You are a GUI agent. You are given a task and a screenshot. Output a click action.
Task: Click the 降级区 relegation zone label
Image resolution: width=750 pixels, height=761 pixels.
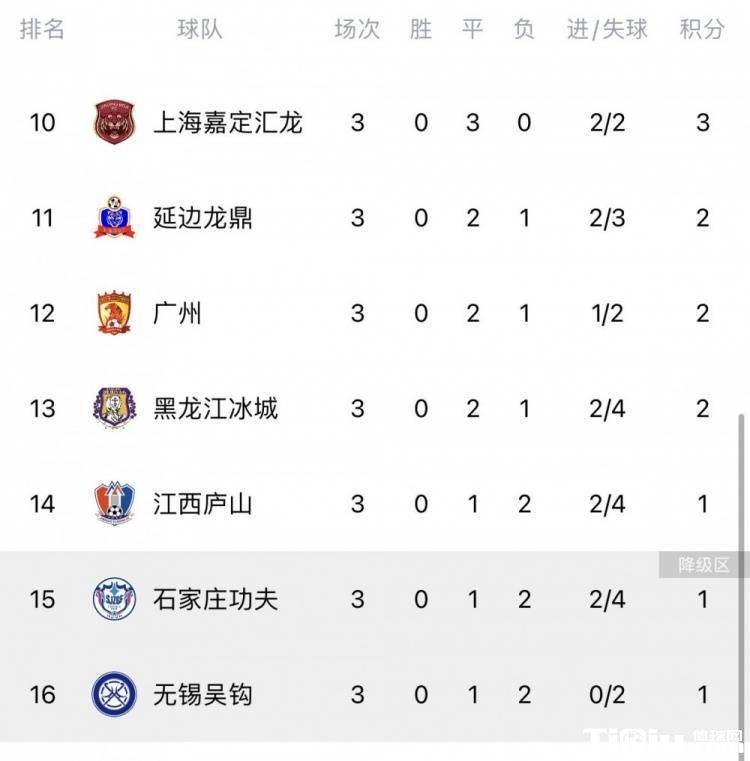(x=704, y=565)
